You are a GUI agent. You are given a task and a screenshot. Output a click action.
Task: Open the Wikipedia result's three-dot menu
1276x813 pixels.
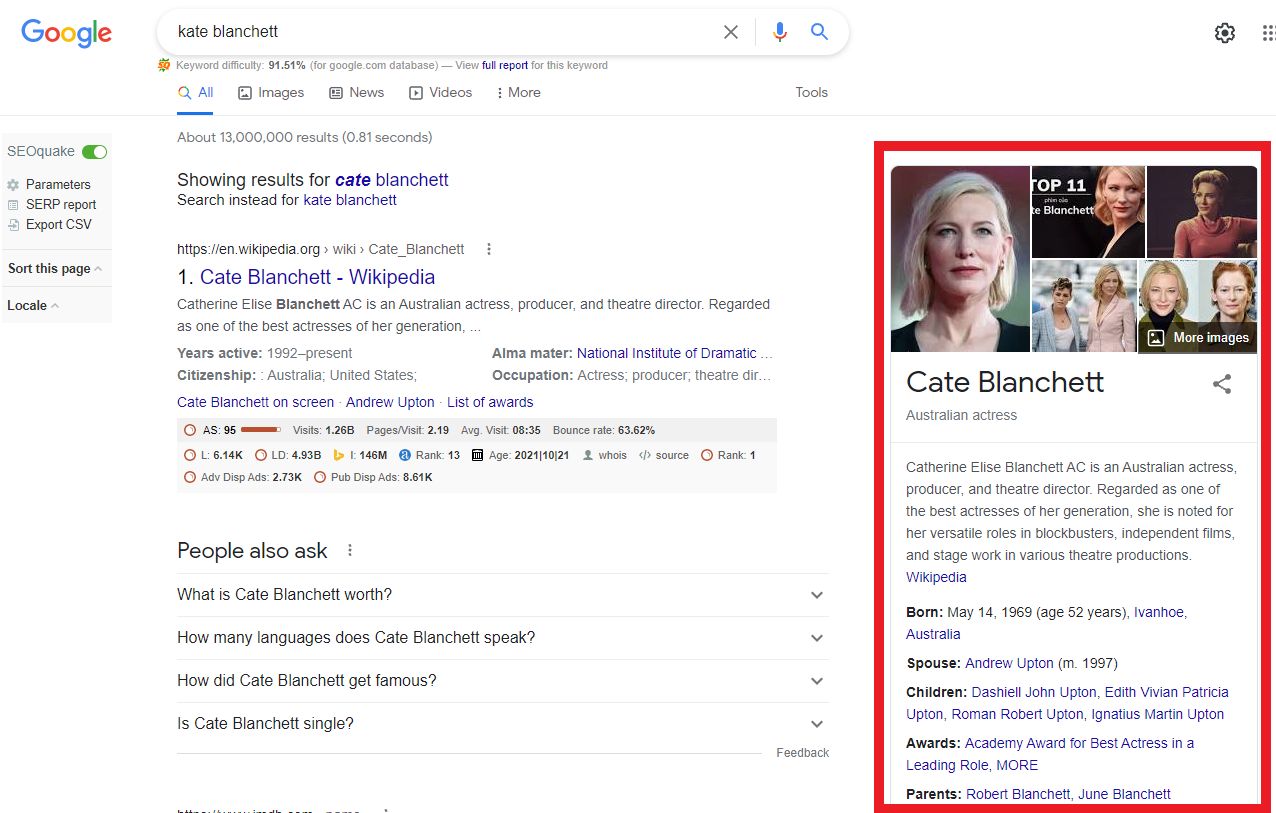point(489,249)
